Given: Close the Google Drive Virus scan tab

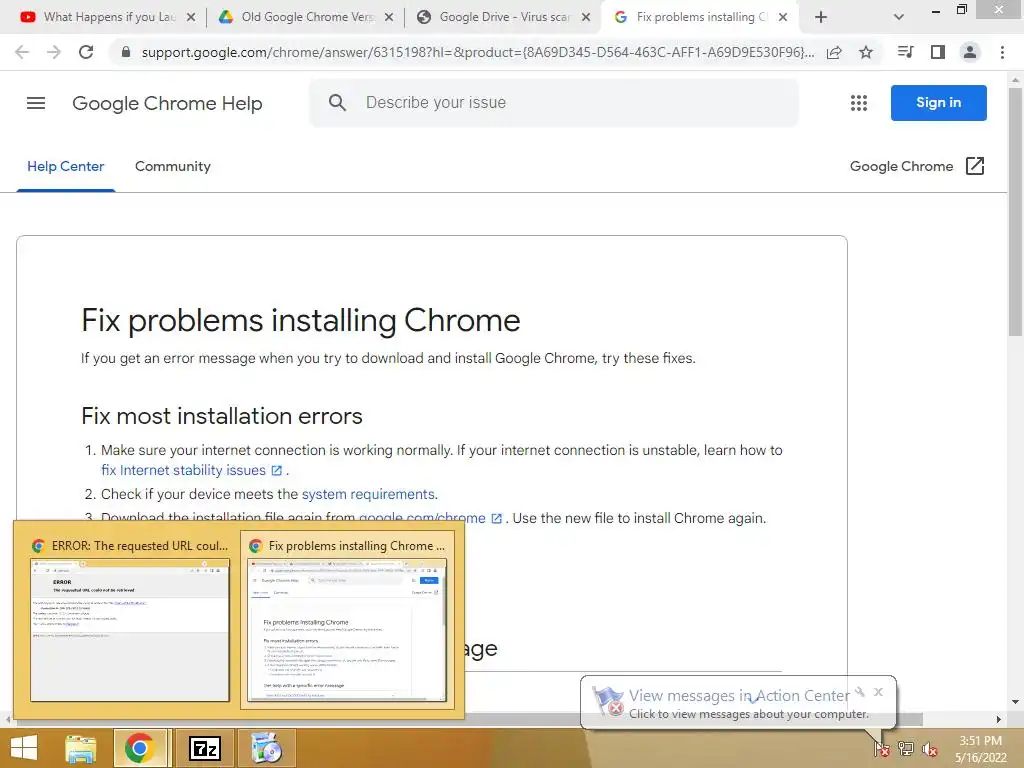Looking at the screenshot, I should click(x=586, y=18).
